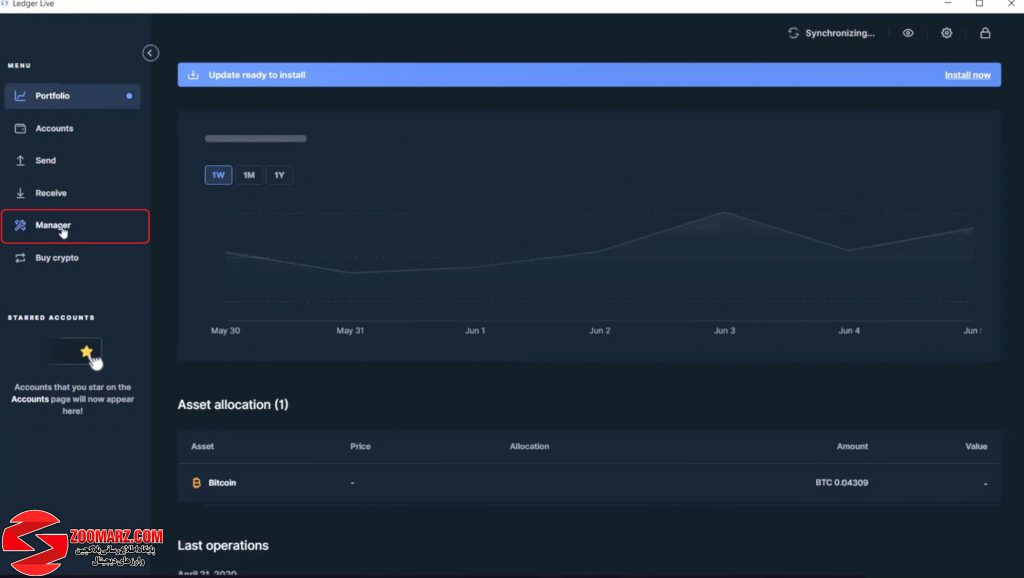This screenshot has height=578, width=1024.
Task: Click the Update ready to install text
Action: point(257,75)
